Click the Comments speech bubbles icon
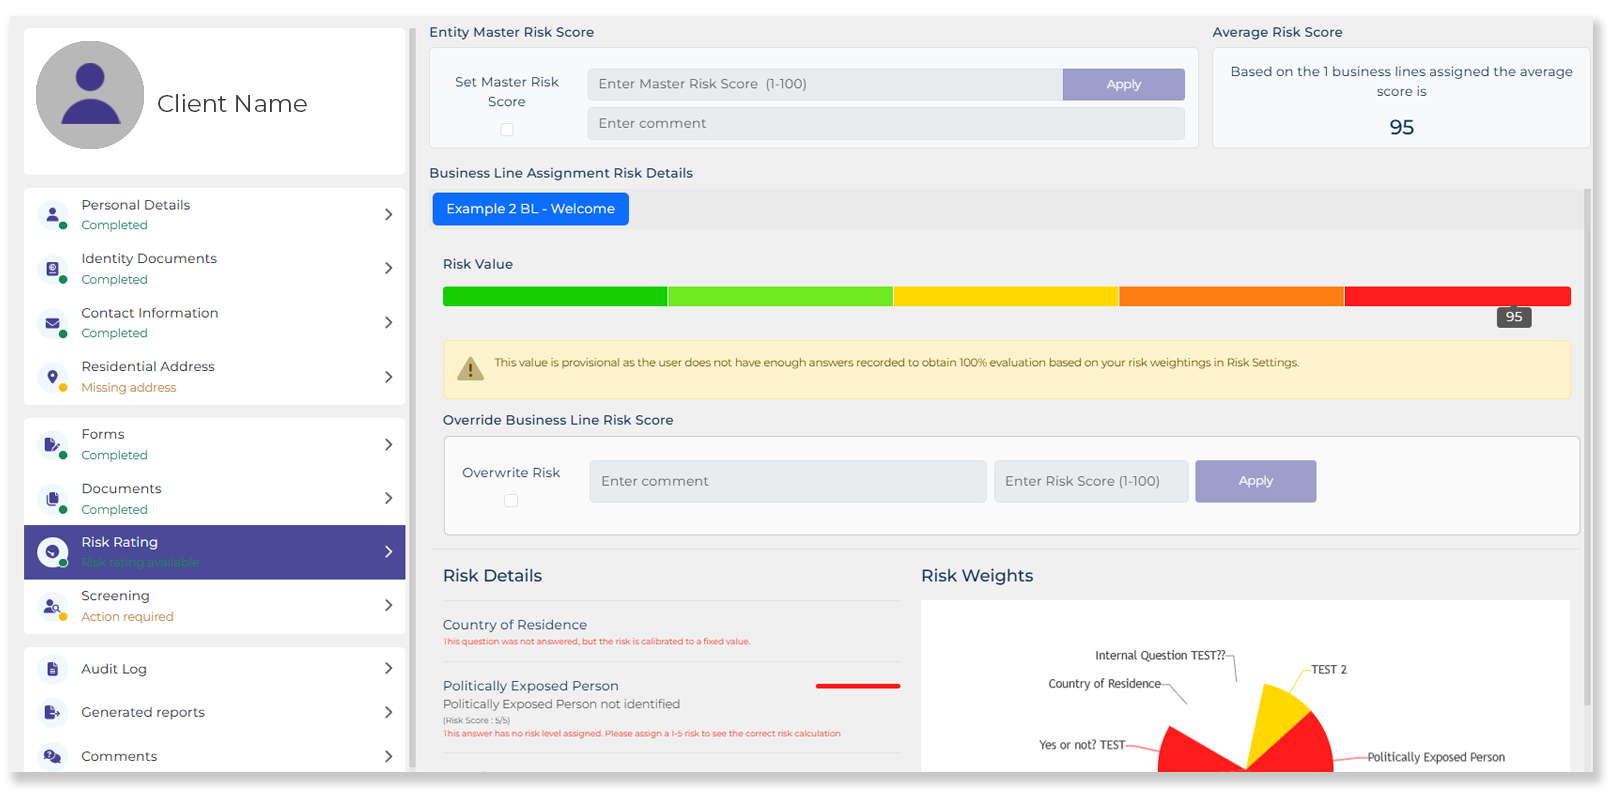 (52, 756)
